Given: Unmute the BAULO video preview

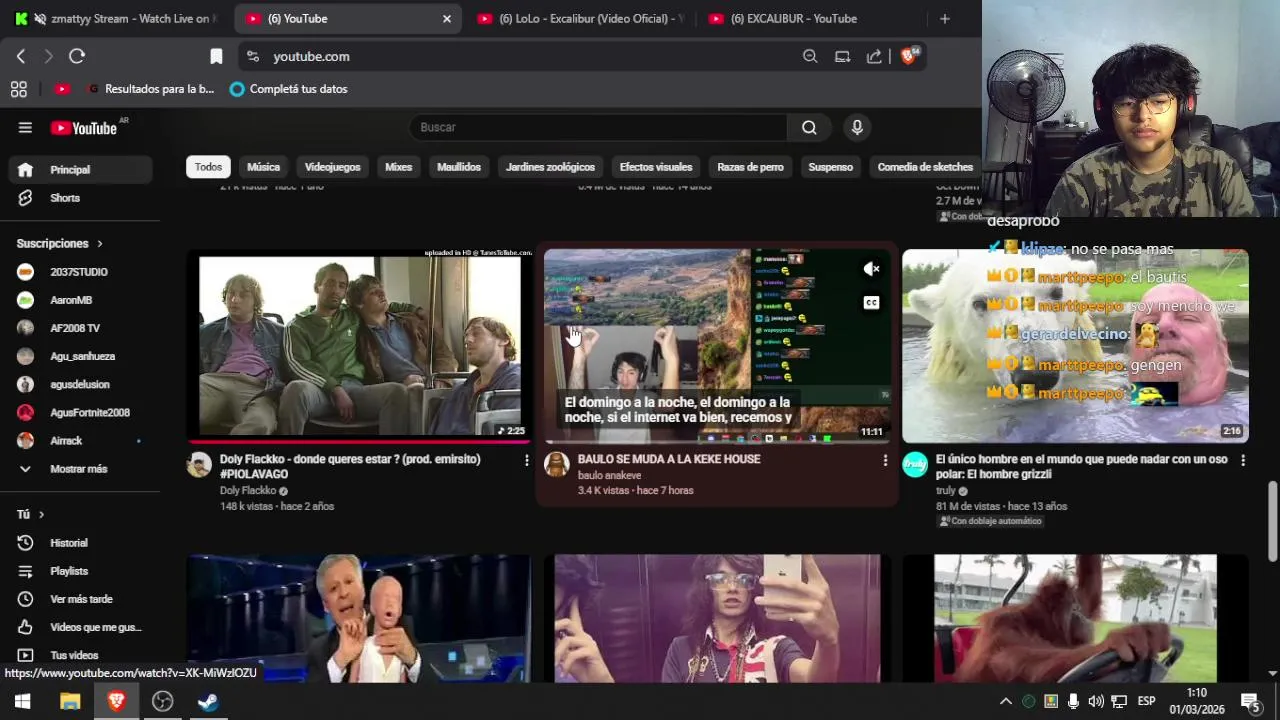Looking at the screenshot, I should click(871, 269).
